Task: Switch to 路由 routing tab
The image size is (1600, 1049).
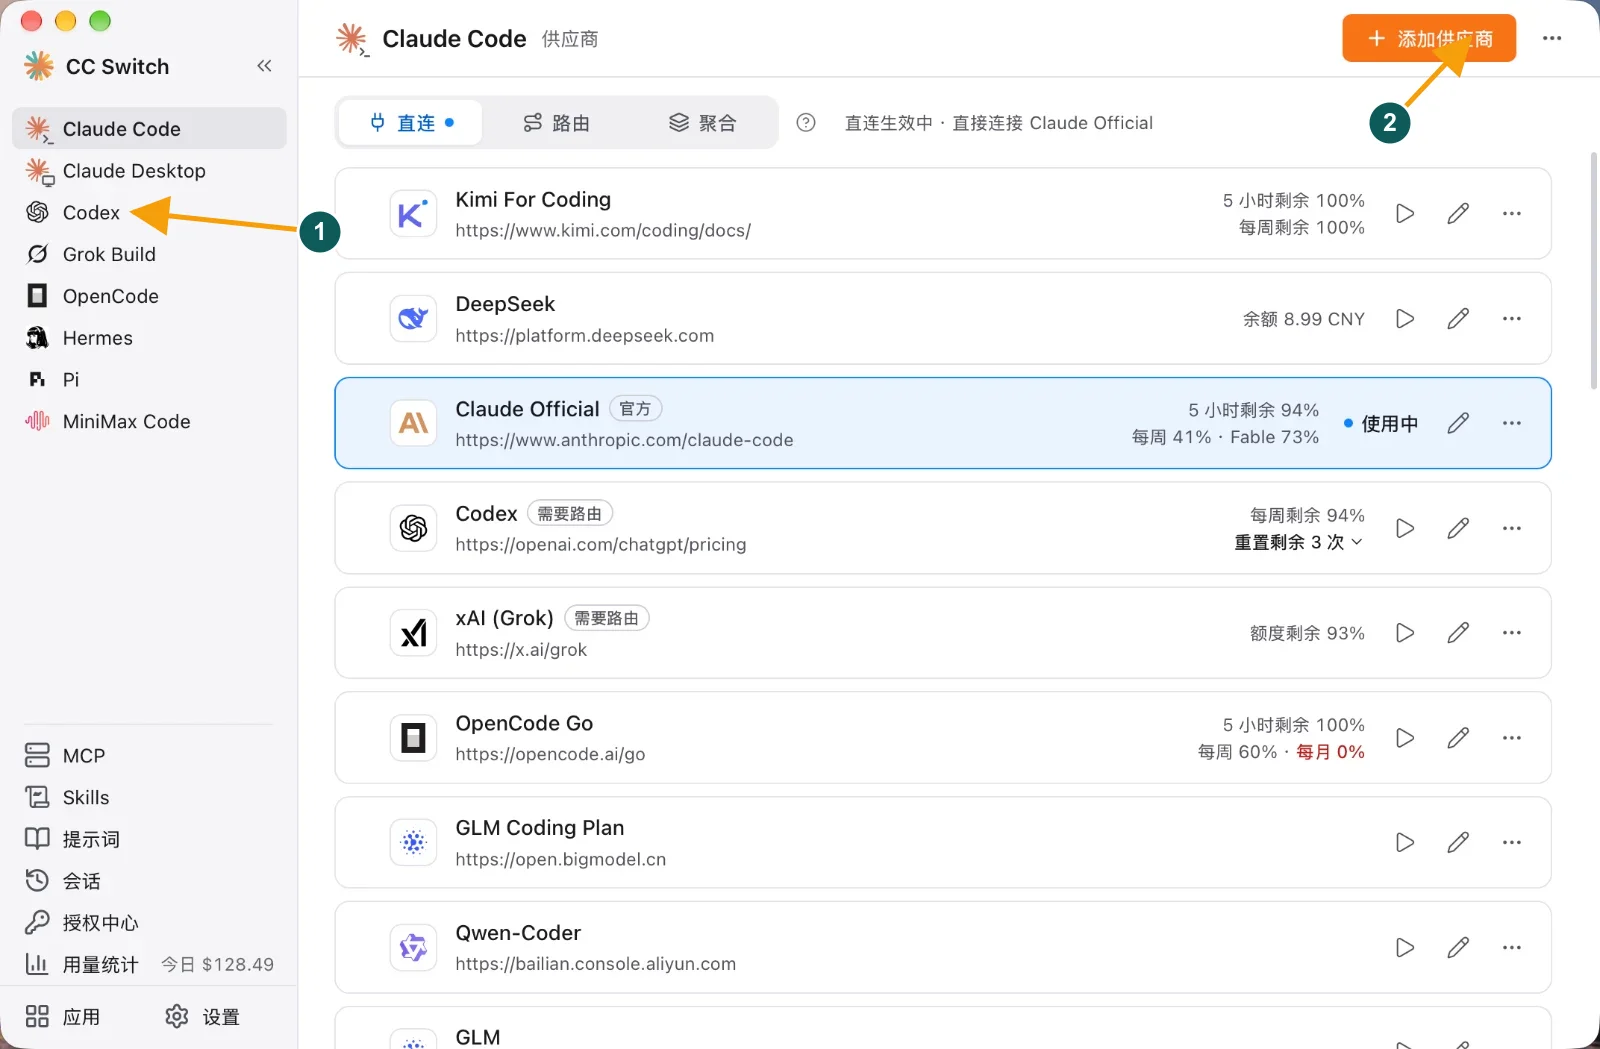Action: [556, 123]
